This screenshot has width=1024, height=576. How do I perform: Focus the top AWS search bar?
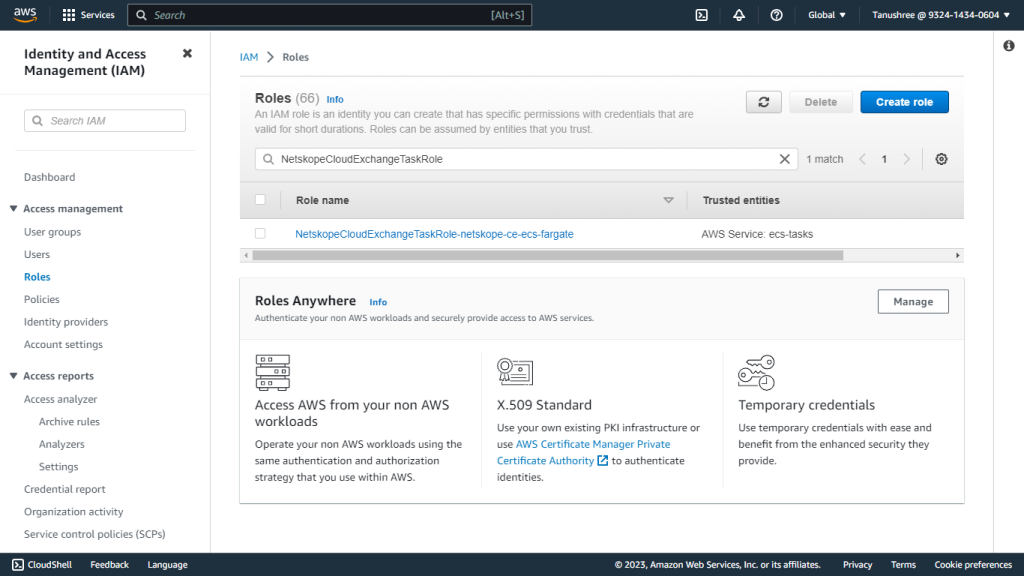tap(329, 15)
